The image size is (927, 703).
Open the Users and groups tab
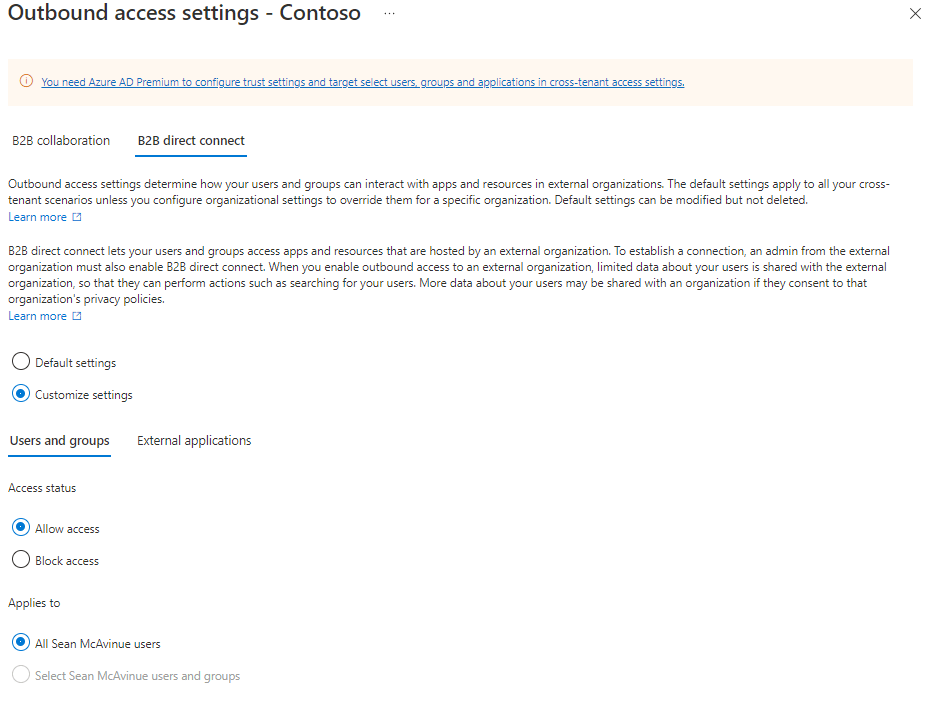tap(59, 440)
